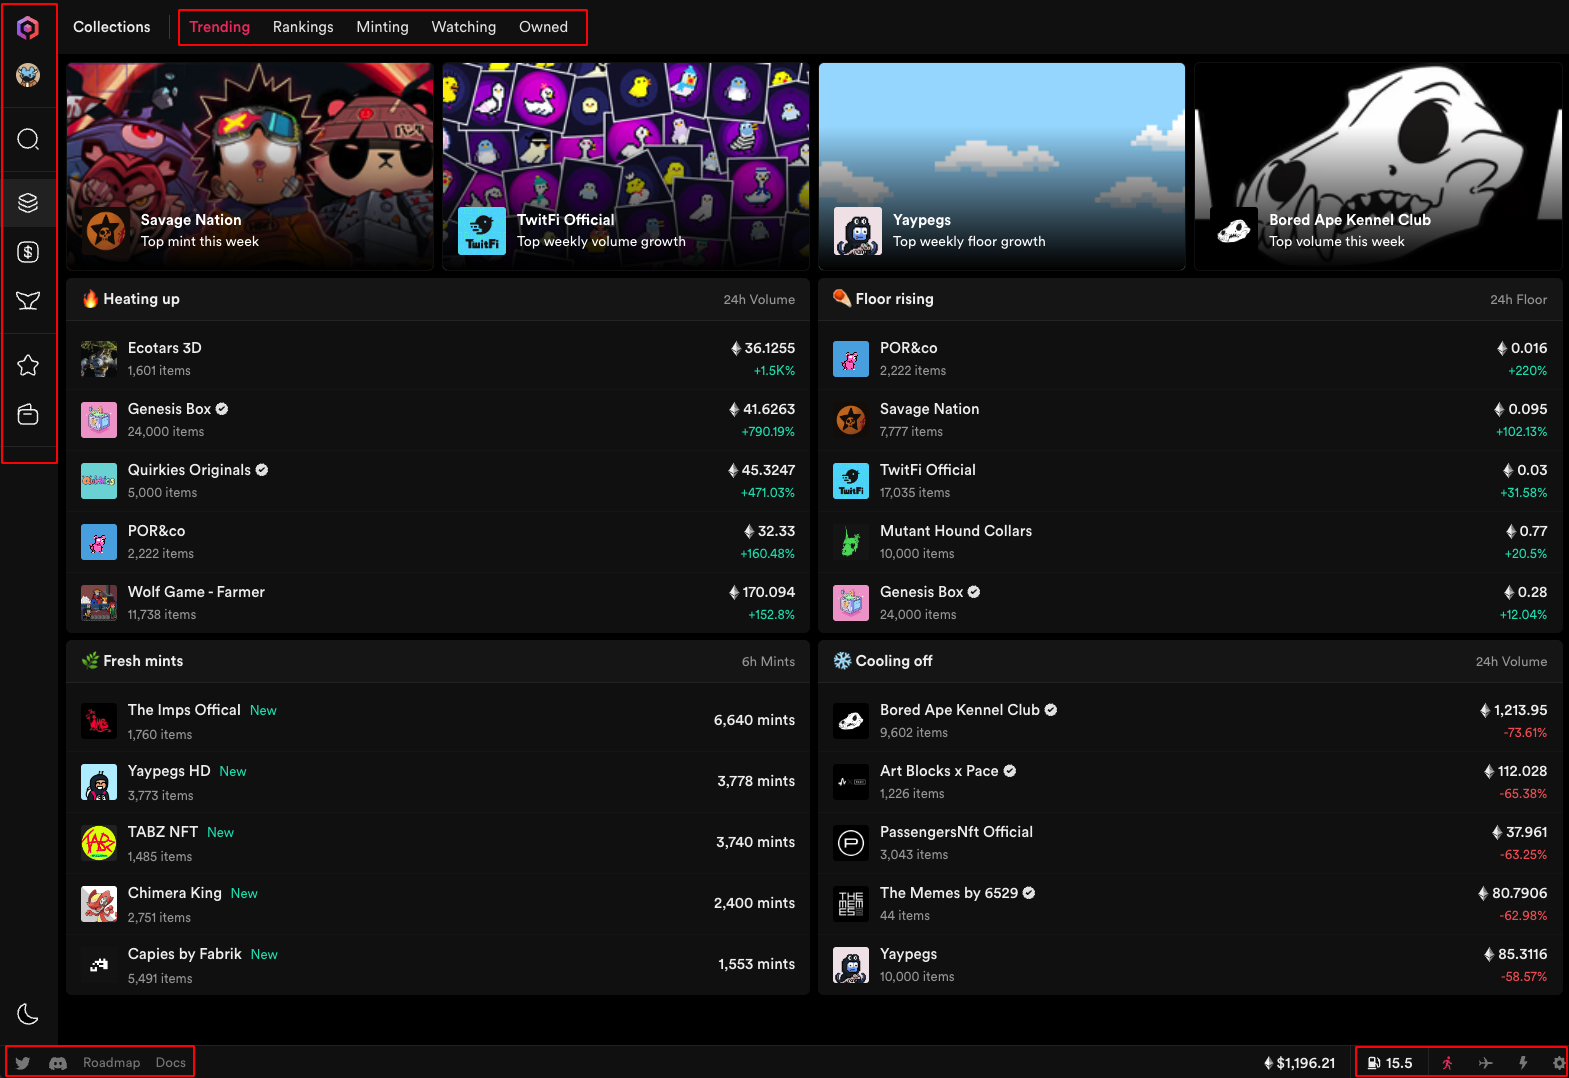Open Wolf Game - Farmer name
The image size is (1569, 1078).
pos(196,592)
